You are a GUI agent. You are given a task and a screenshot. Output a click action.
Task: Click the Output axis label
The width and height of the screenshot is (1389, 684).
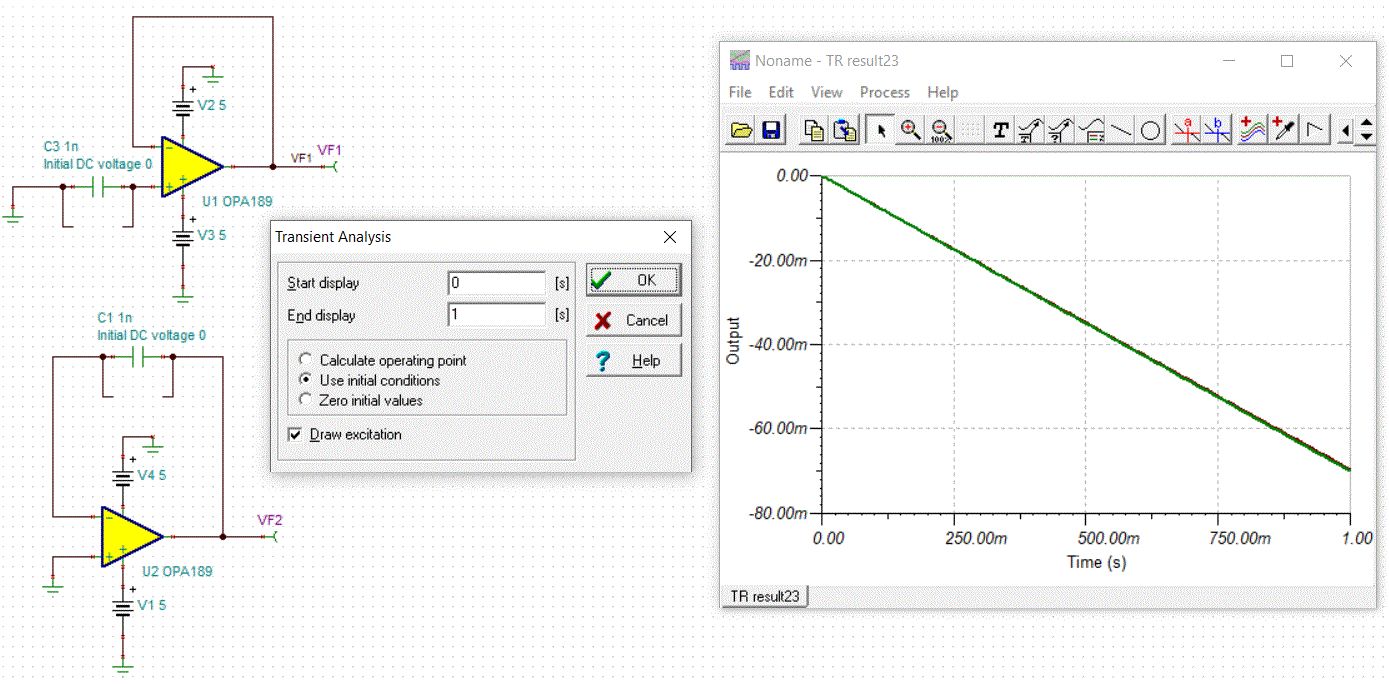734,340
